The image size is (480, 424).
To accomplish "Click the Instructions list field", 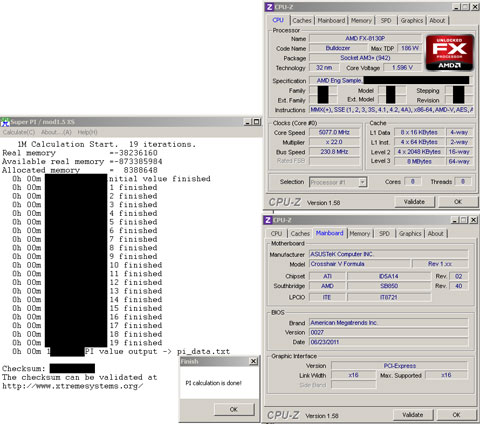I will tap(391, 110).
